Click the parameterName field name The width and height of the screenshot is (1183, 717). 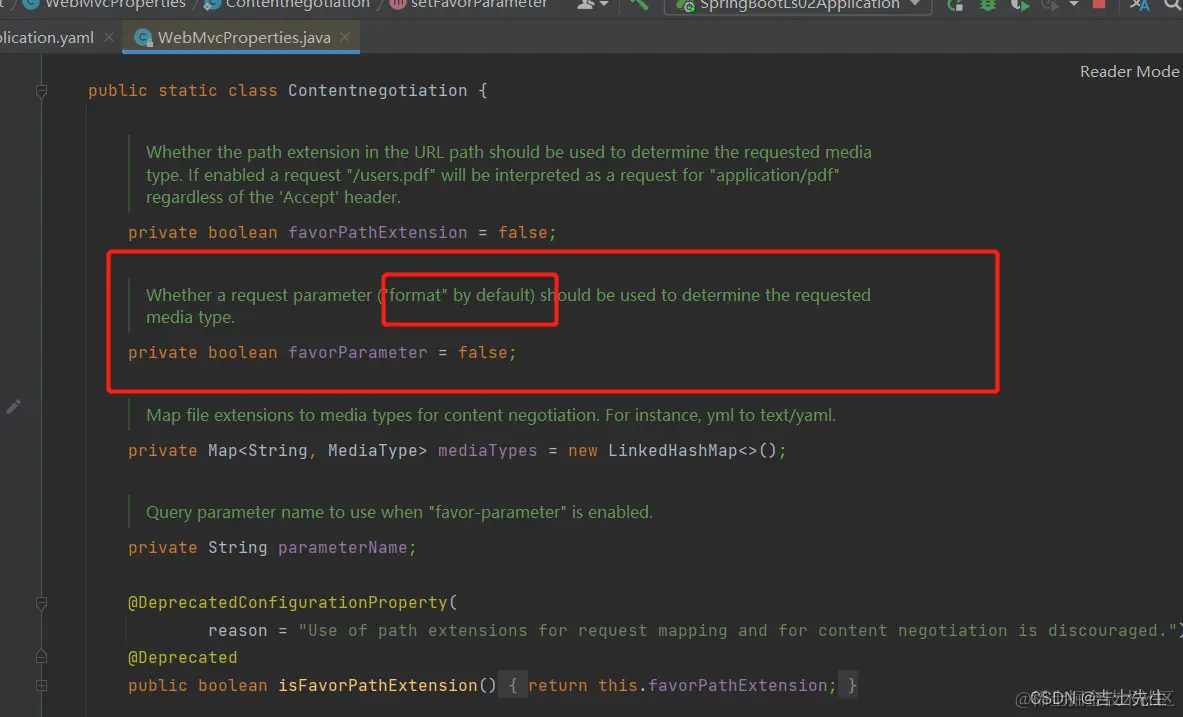[x=342, y=547]
